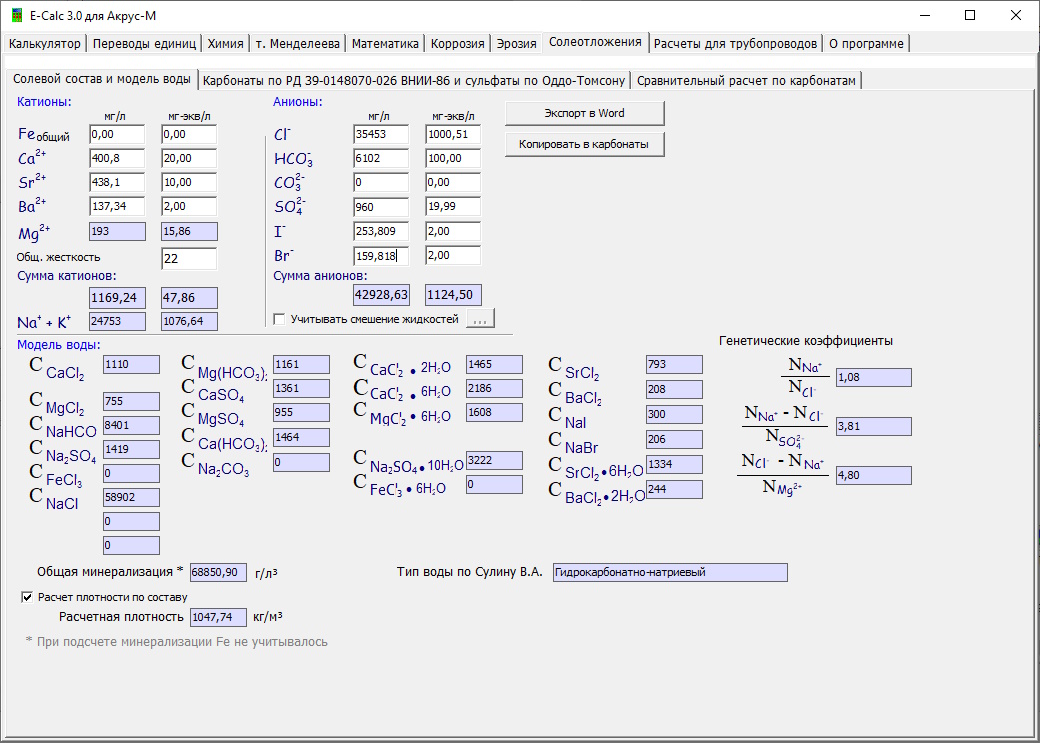
Task: Select the Коррозия tab
Action: point(458,44)
